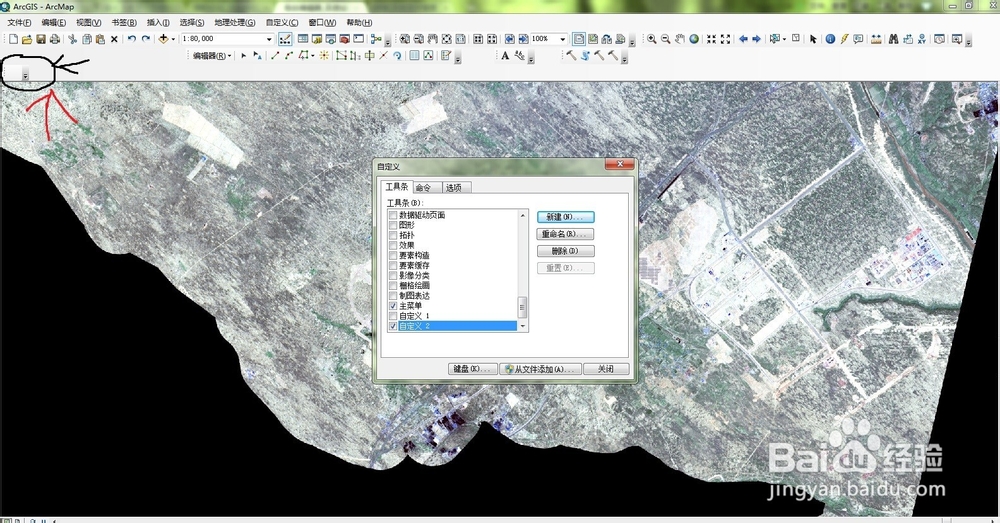Click the Go To XY tool icon

pyautogui.click(x=922, y=39)
